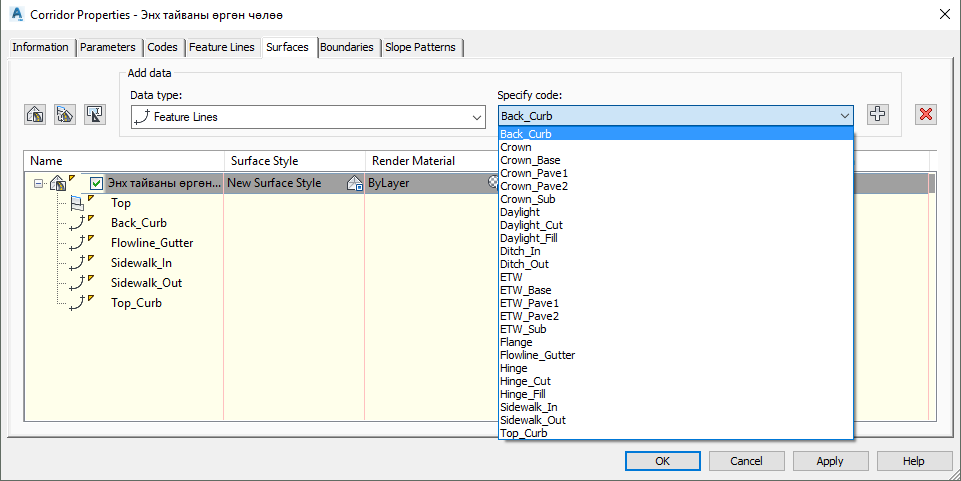961x481 pixels.
Task: Toggle the corridor surface checkbox
Action: pyautogui.click(x=96, y=183)
